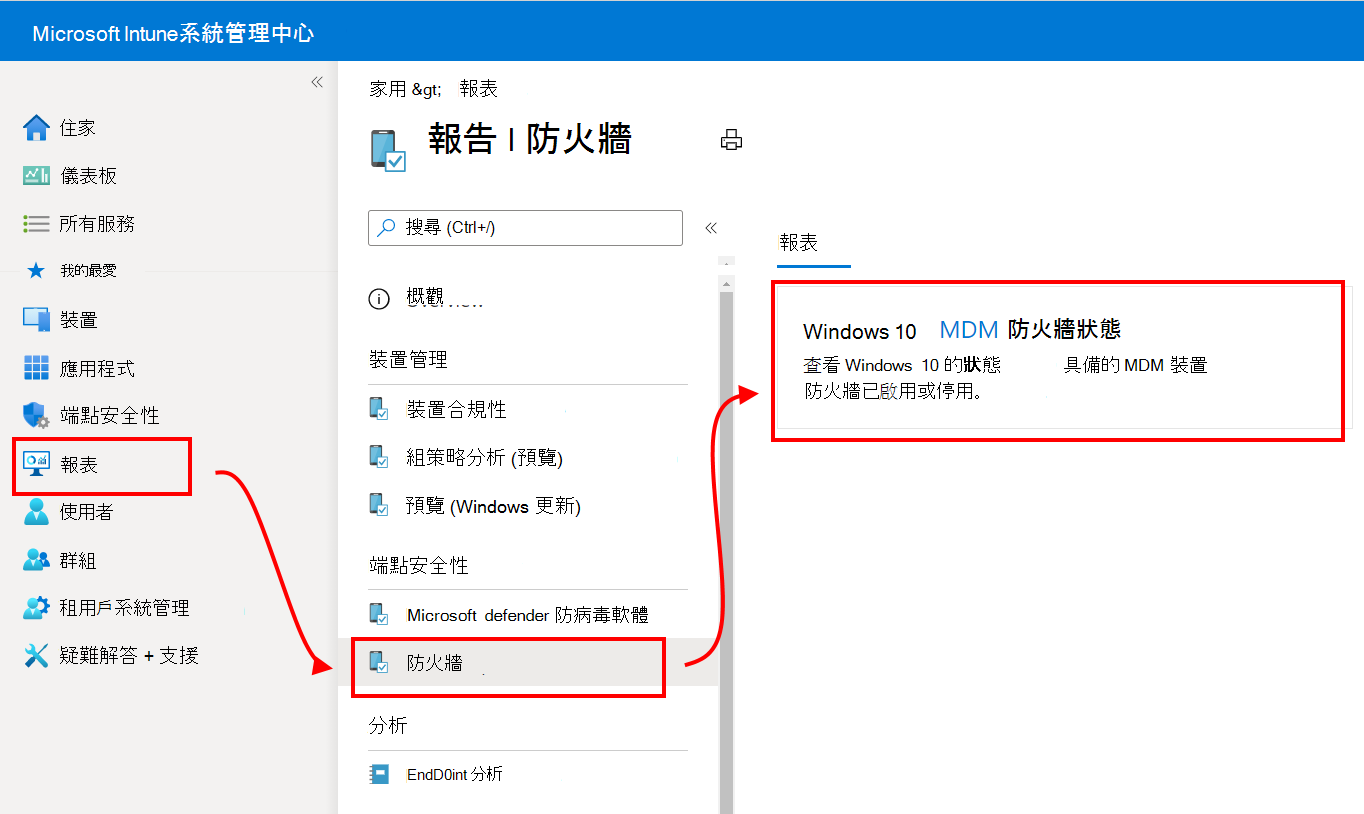Click the Microsoft defender 防病毒軟體 icon
Viewport: 1364px width, 814px height.
(379, 614)
